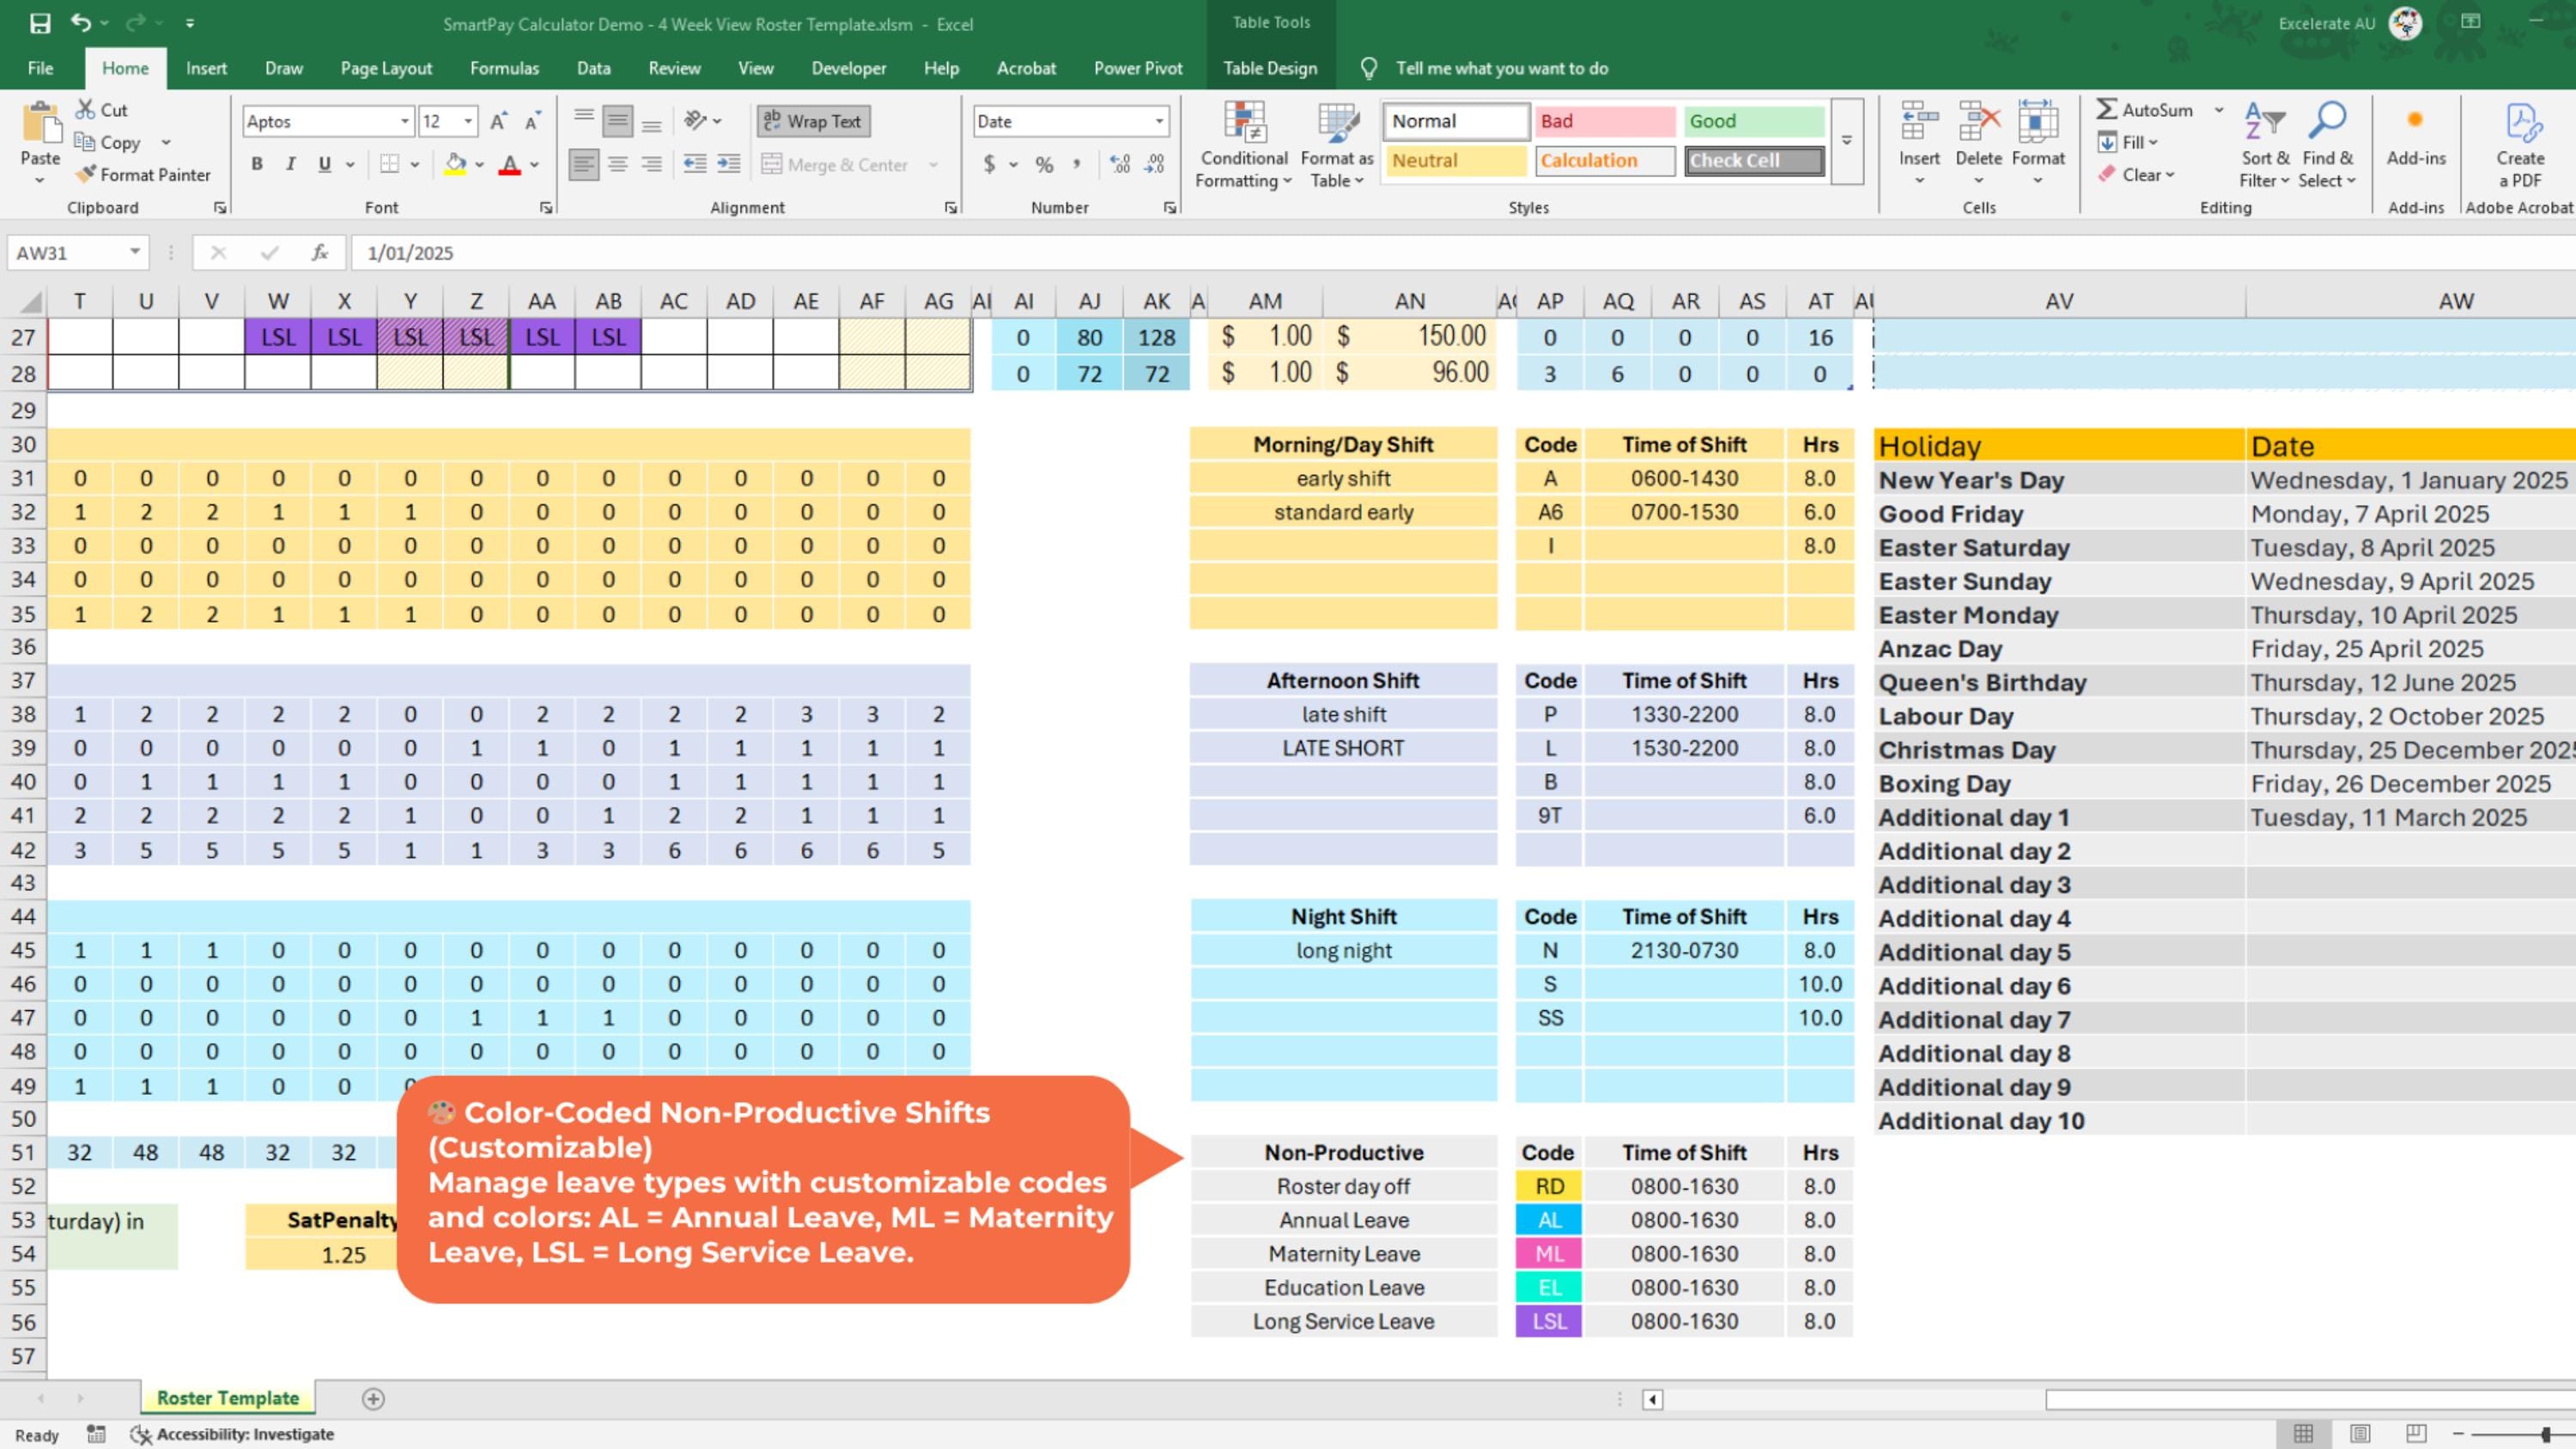
Task: Toggle italic formatting
Action: tap(290, 163)
